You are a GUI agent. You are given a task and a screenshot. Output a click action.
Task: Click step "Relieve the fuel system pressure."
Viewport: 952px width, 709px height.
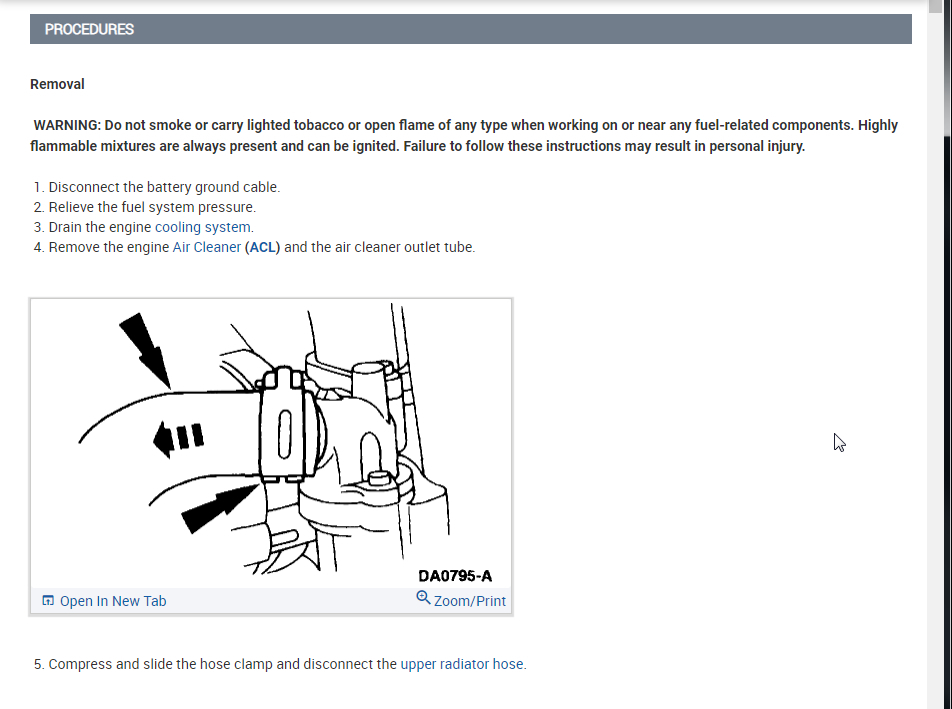(152, 207)
